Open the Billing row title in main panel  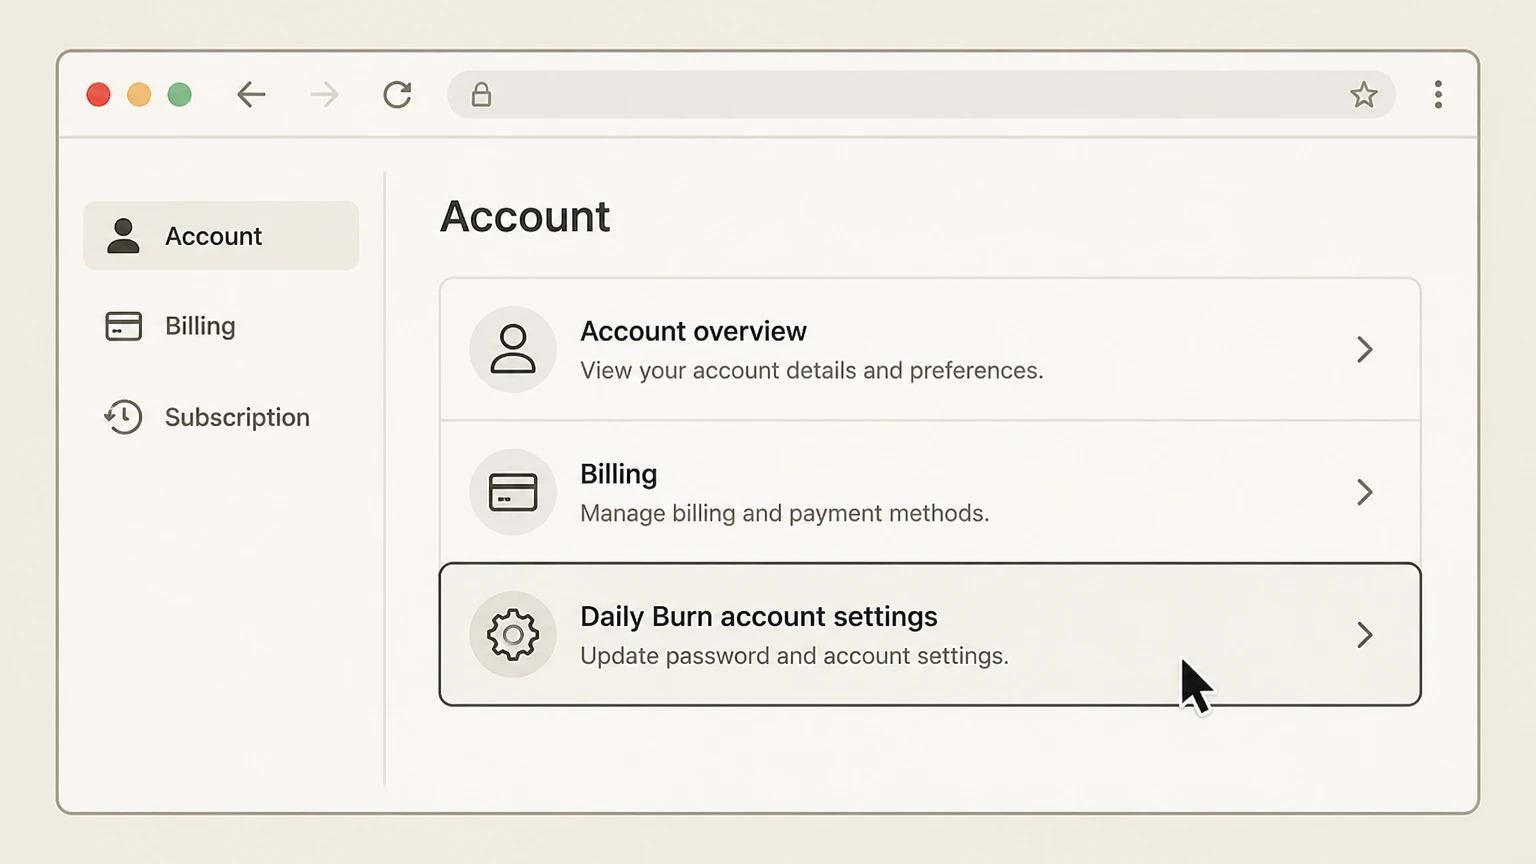pos(619,474)
